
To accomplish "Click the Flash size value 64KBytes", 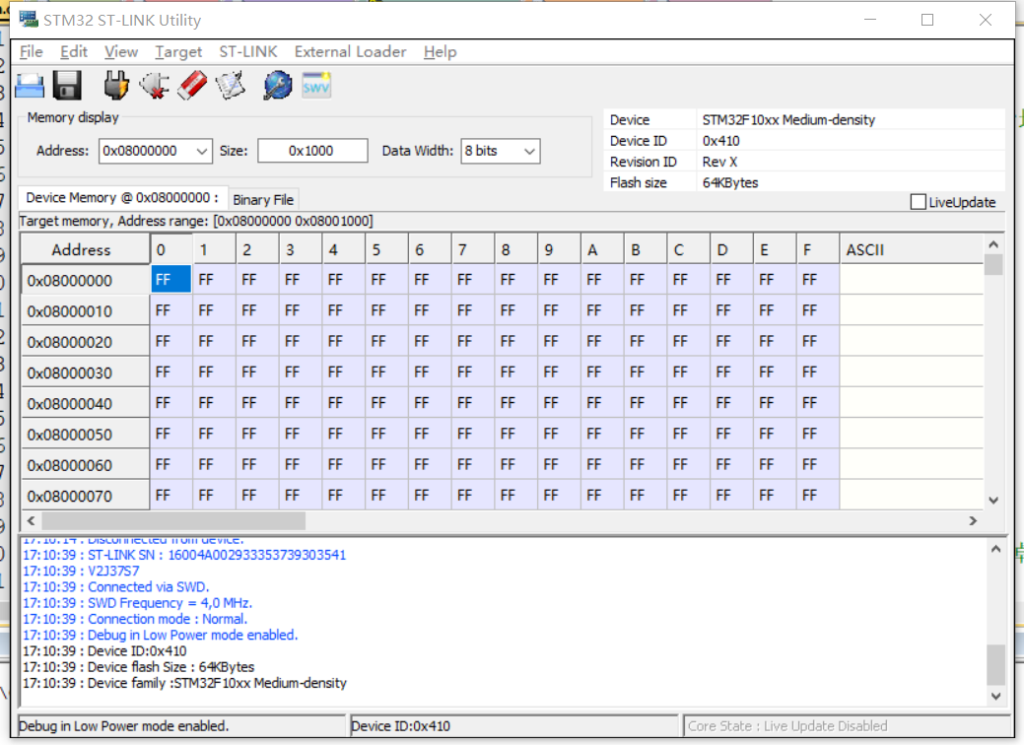I will pyautogui.click(x=730, y=182).
